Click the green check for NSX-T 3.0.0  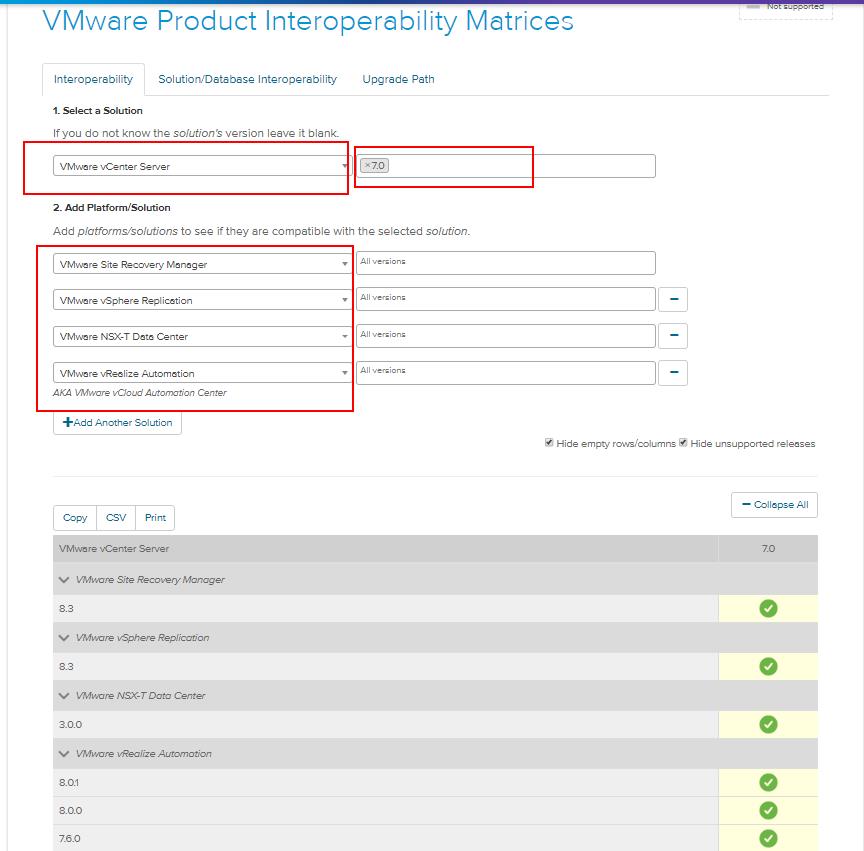(x=768, y=724)
